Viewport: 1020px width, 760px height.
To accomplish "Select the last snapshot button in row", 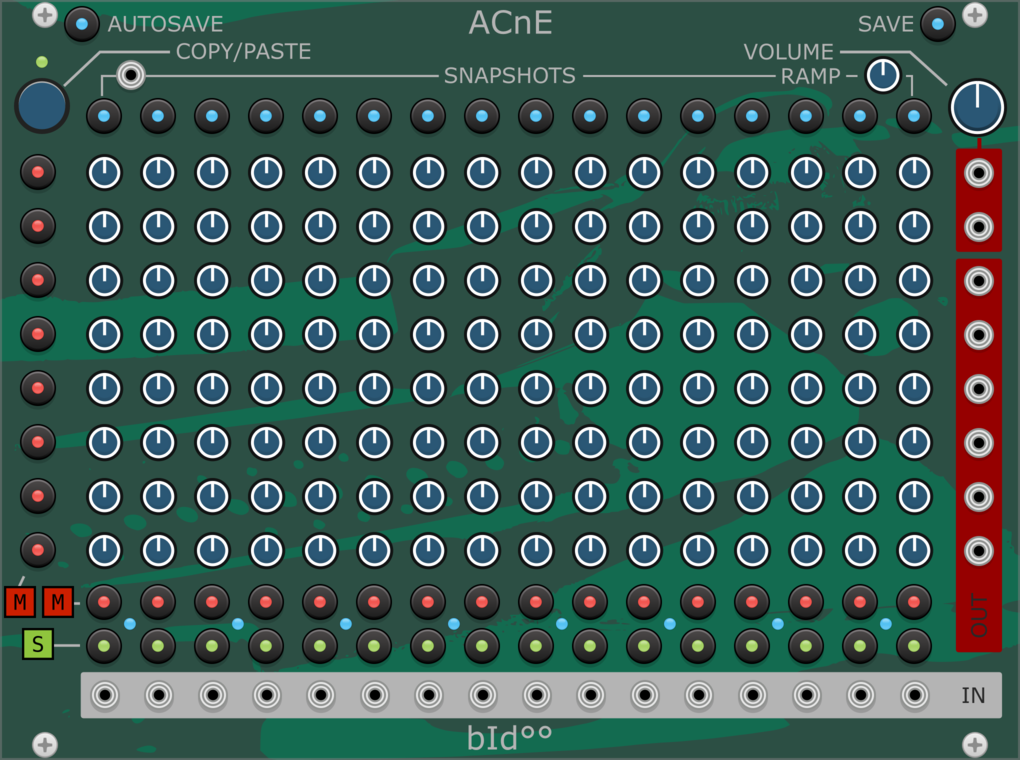I will pos(914,116).
